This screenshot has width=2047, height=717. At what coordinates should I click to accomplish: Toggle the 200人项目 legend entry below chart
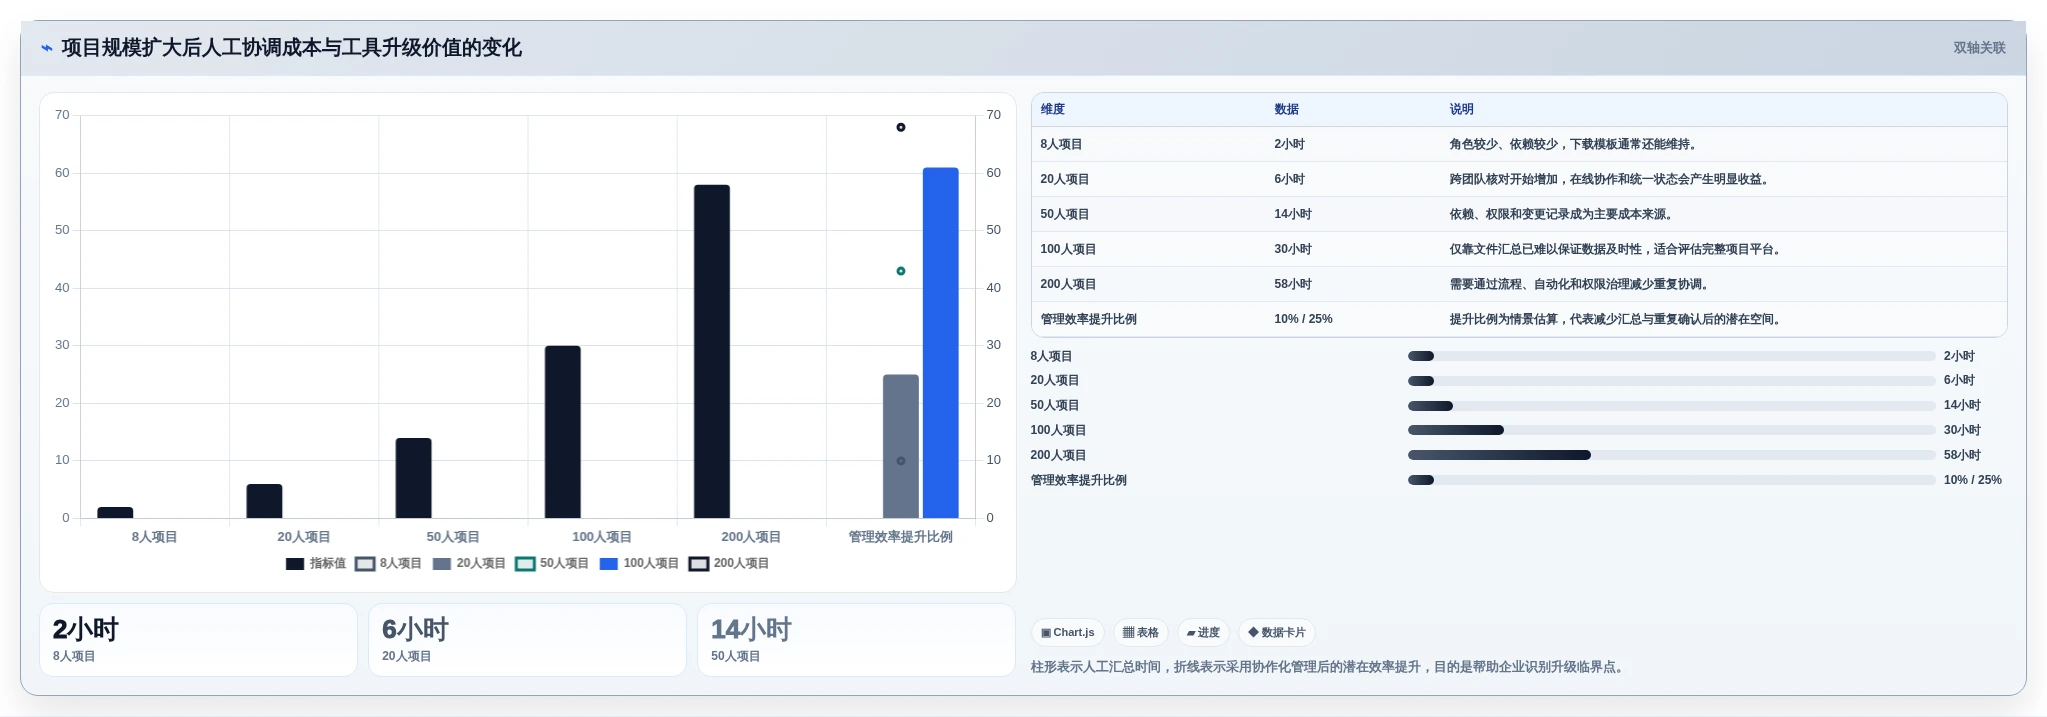[728, 564]
